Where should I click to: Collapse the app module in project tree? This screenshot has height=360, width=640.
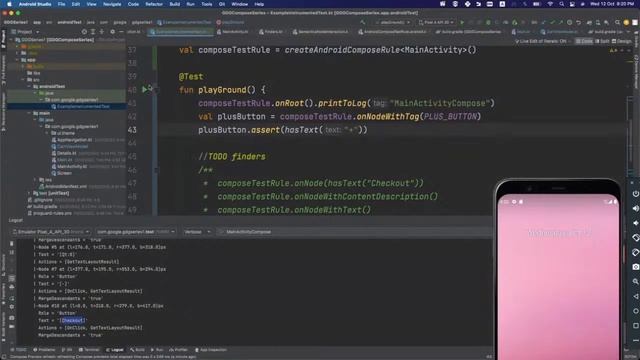(18, 60)
